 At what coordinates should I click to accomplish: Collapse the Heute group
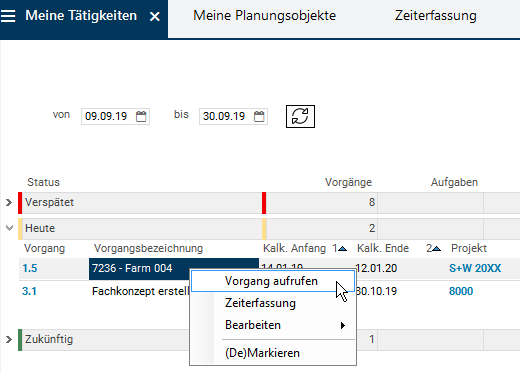pos(9,228)
